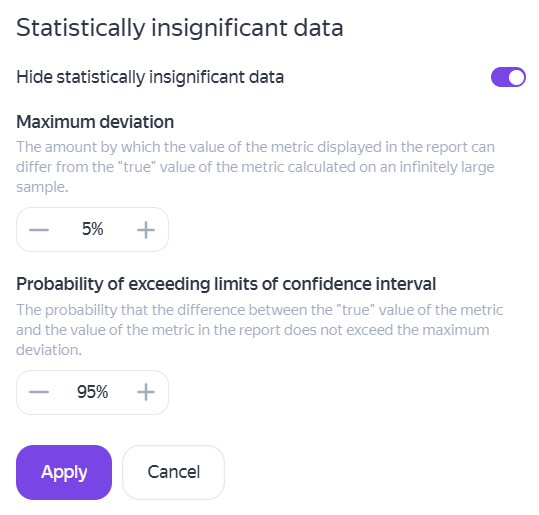This screenshot has height=515, width=539.
Task: Click "true" in the probability description
Action: click(x=355, y=310)
